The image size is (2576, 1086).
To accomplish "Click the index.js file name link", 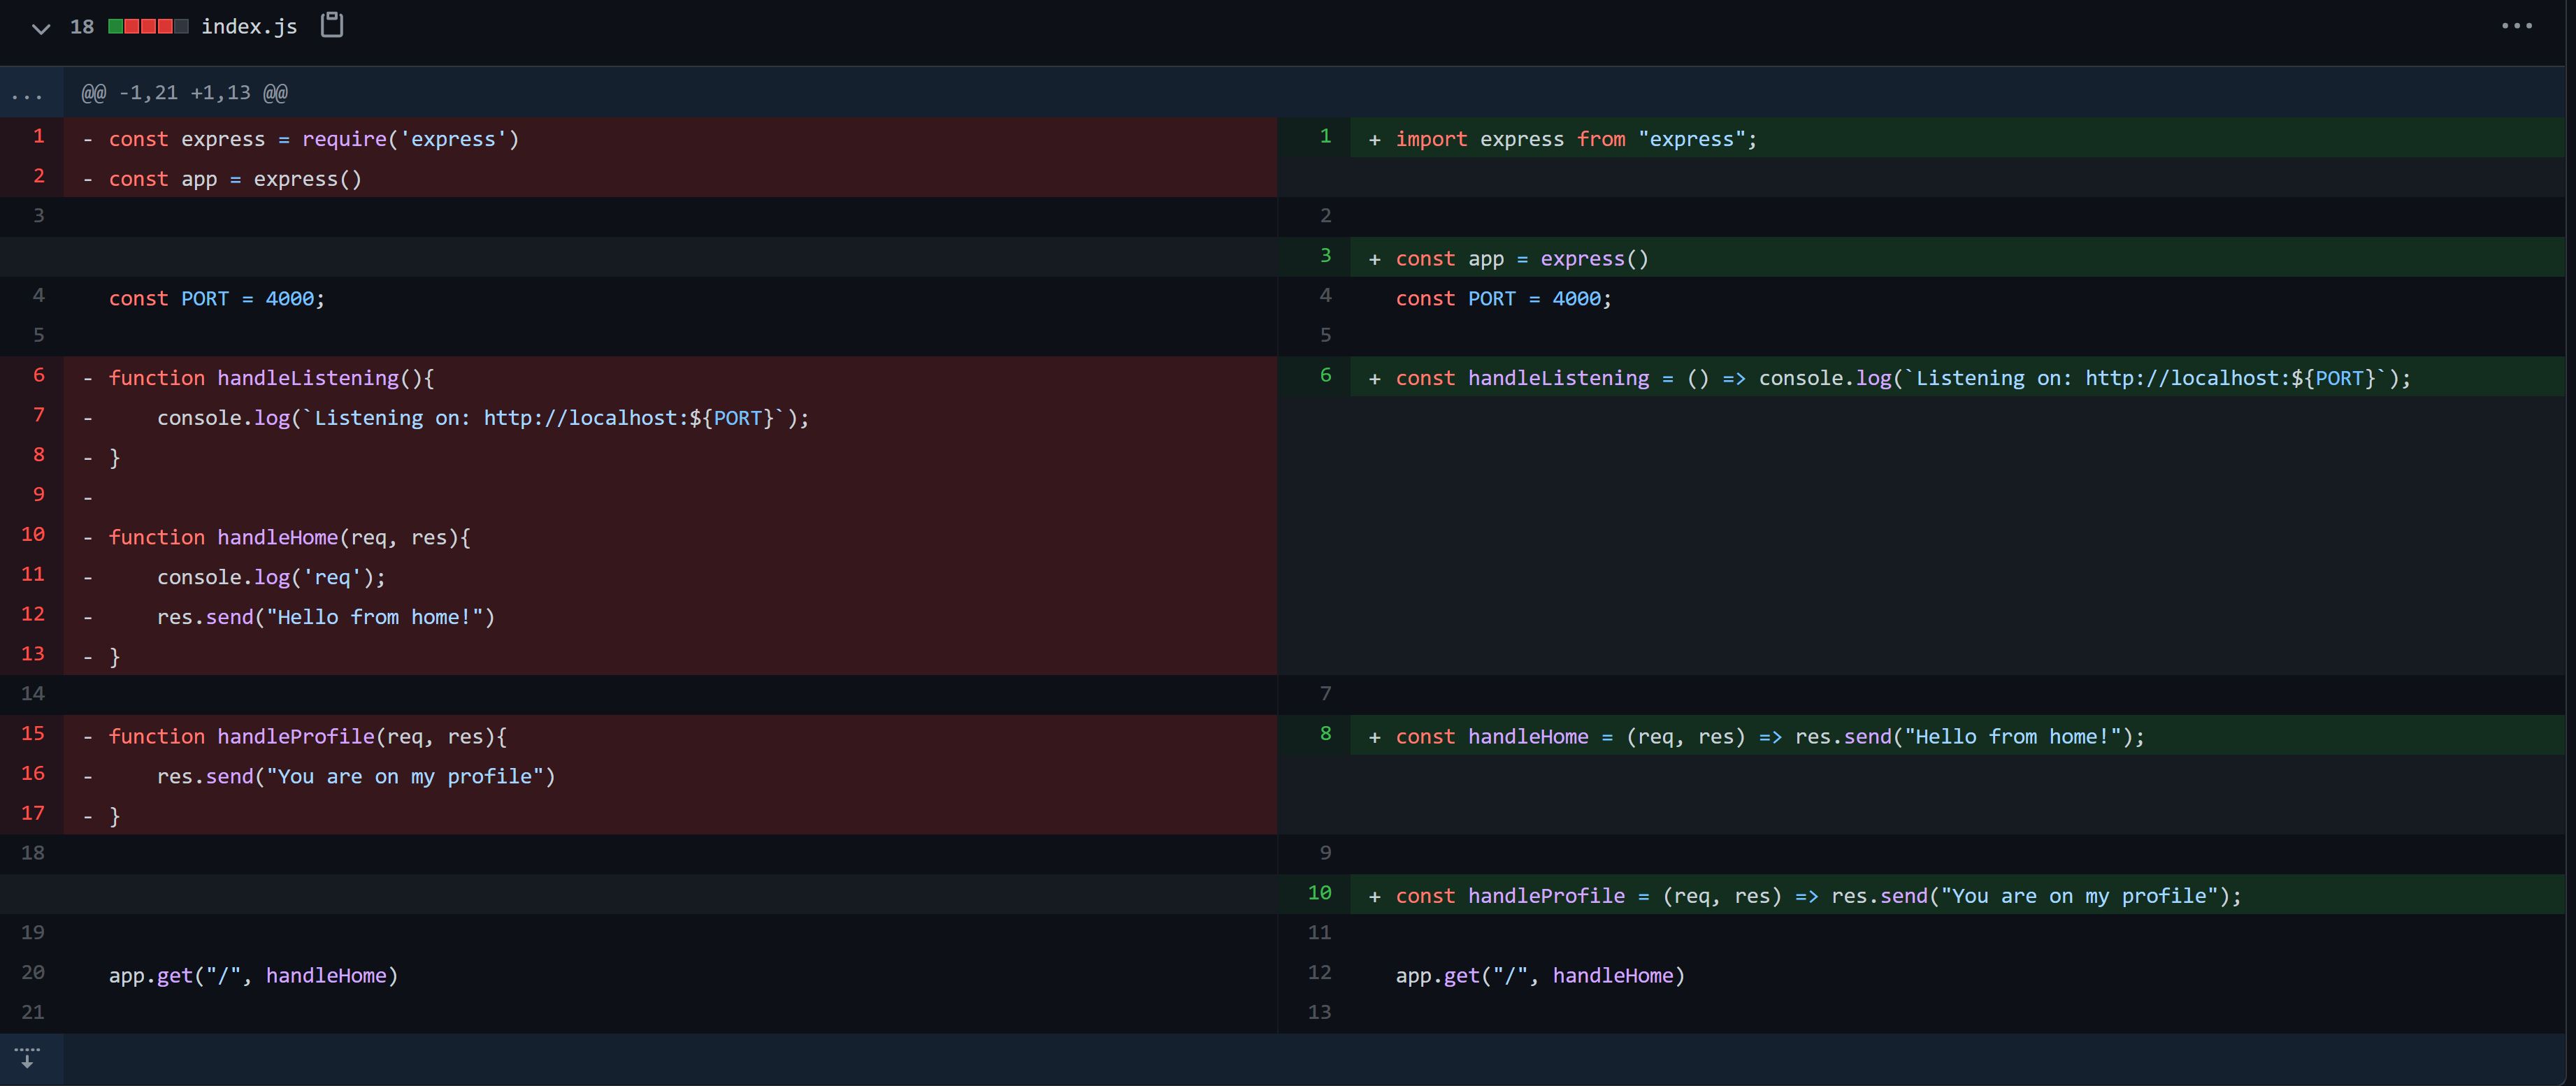I will [249, 27].
